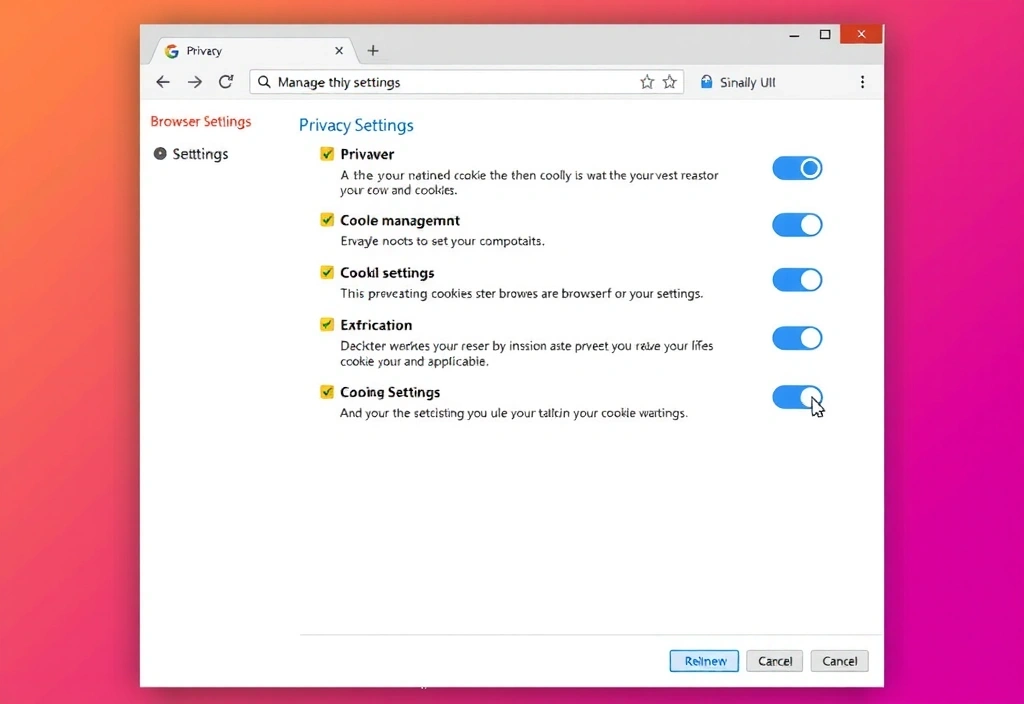Screen dimensions: 1024x704
Task: Reload the page with the refresh icon
Action: (226, 82)
